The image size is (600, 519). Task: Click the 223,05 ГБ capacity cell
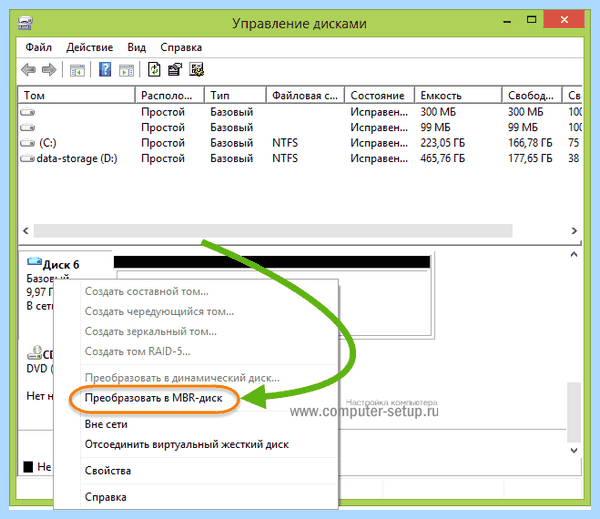[443, 143]
